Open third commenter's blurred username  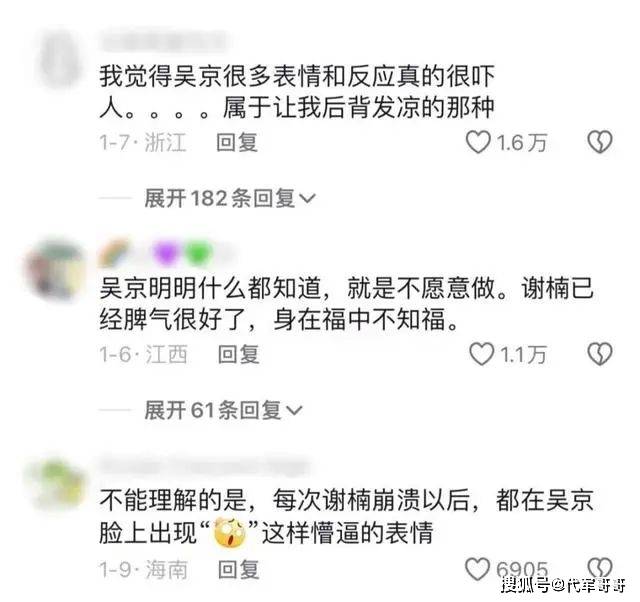(204, 466)
